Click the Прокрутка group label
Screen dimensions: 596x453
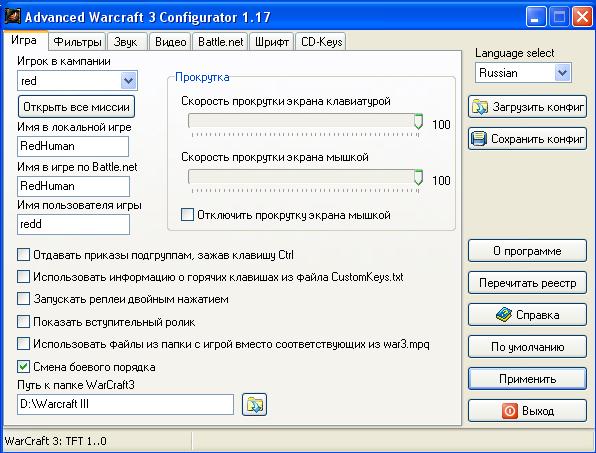pos(202,77)
